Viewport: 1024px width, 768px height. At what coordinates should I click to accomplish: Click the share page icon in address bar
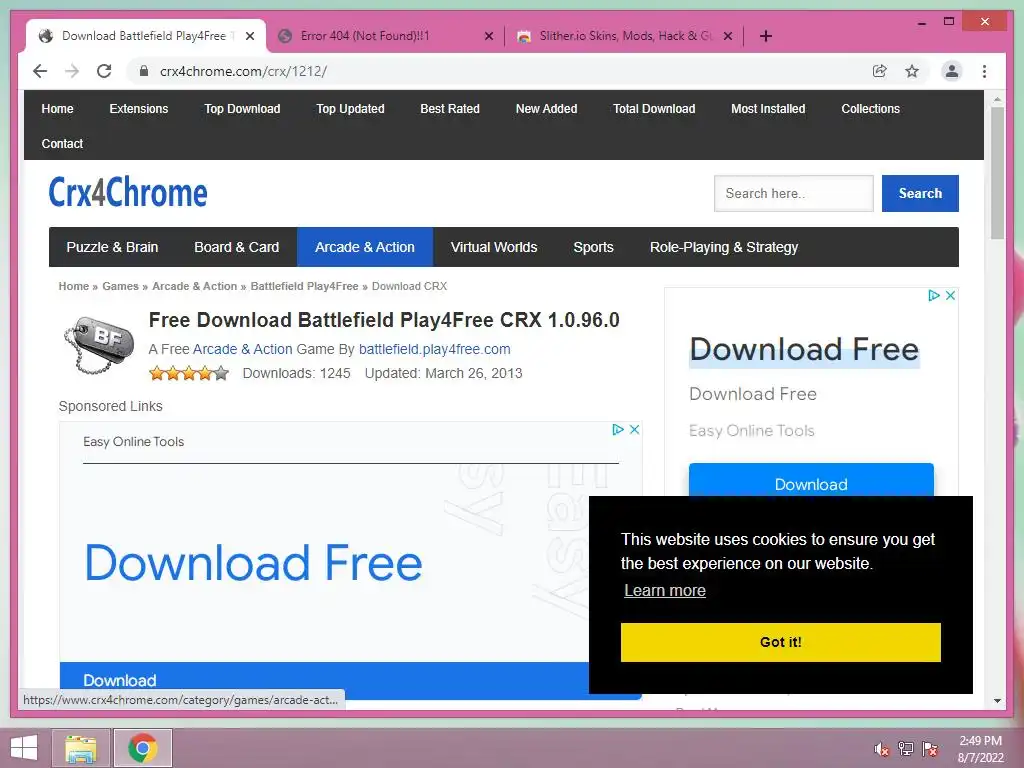pyautogui.click(x=880, y=71)
